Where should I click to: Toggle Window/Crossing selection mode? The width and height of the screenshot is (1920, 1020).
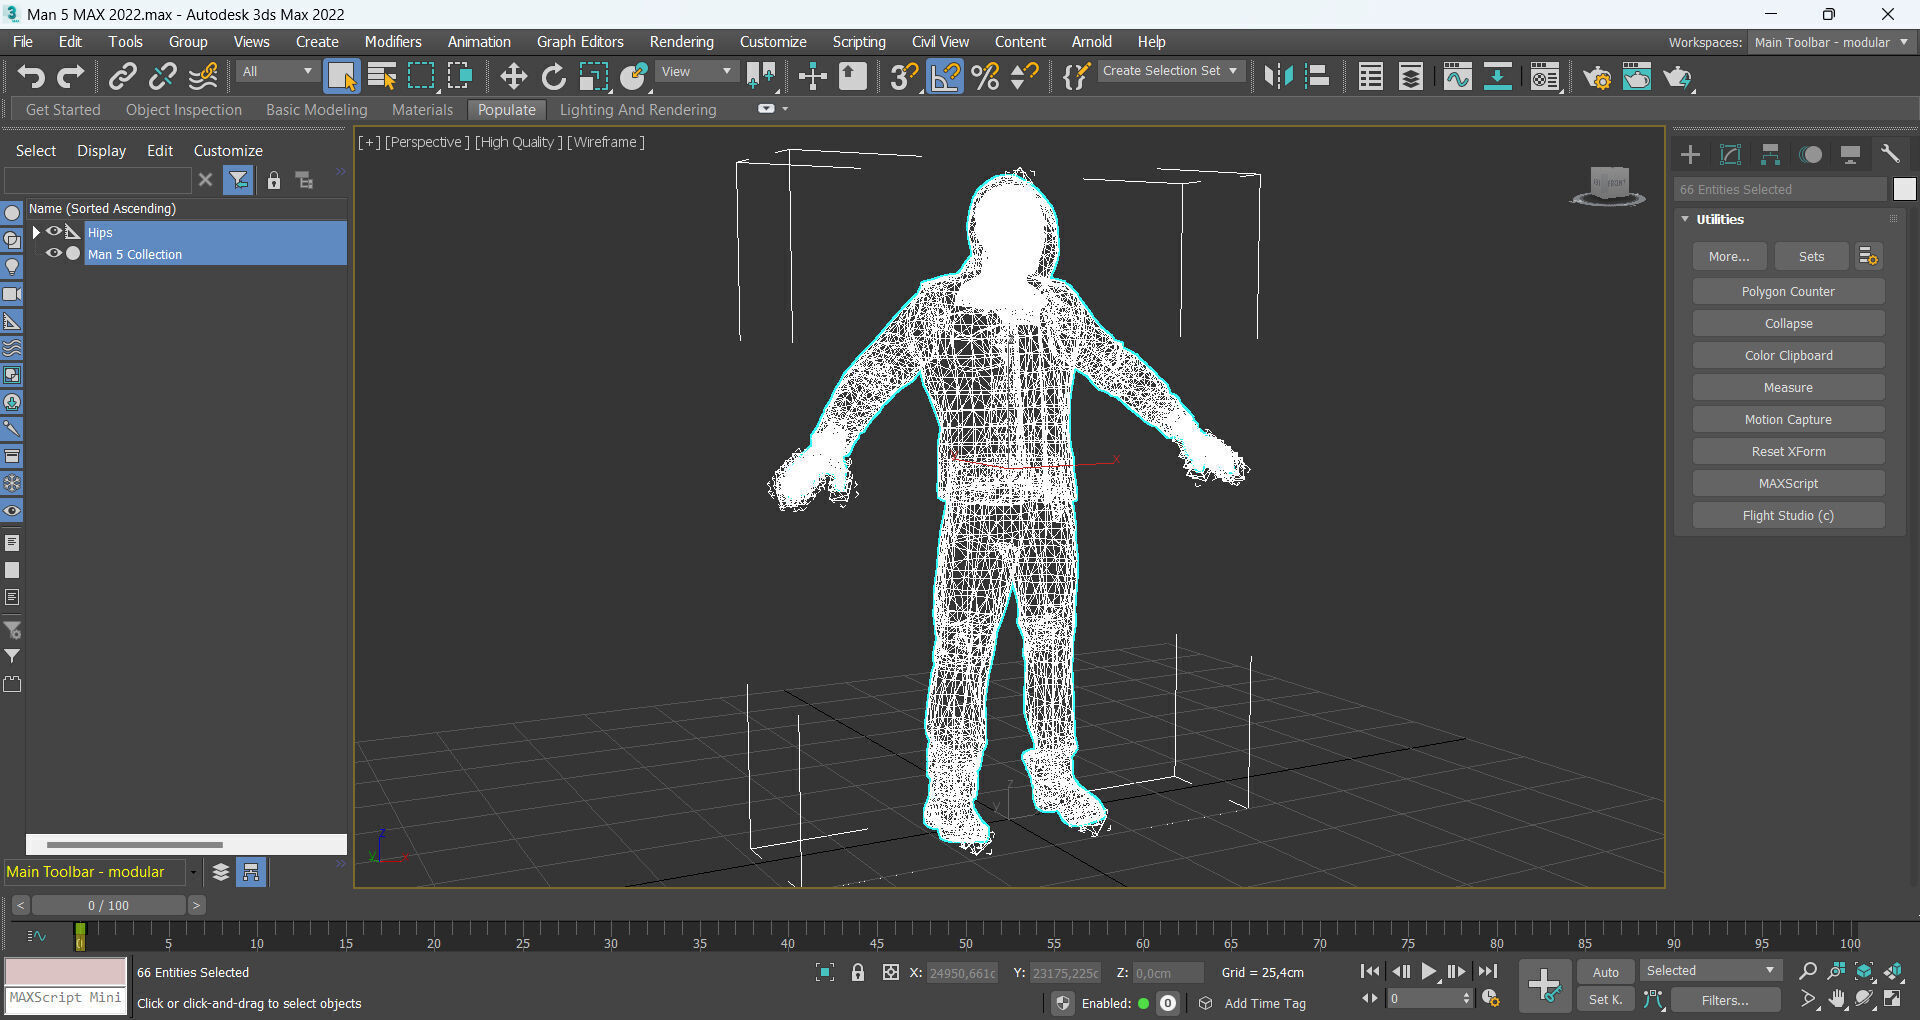click(x=460, y=76)
